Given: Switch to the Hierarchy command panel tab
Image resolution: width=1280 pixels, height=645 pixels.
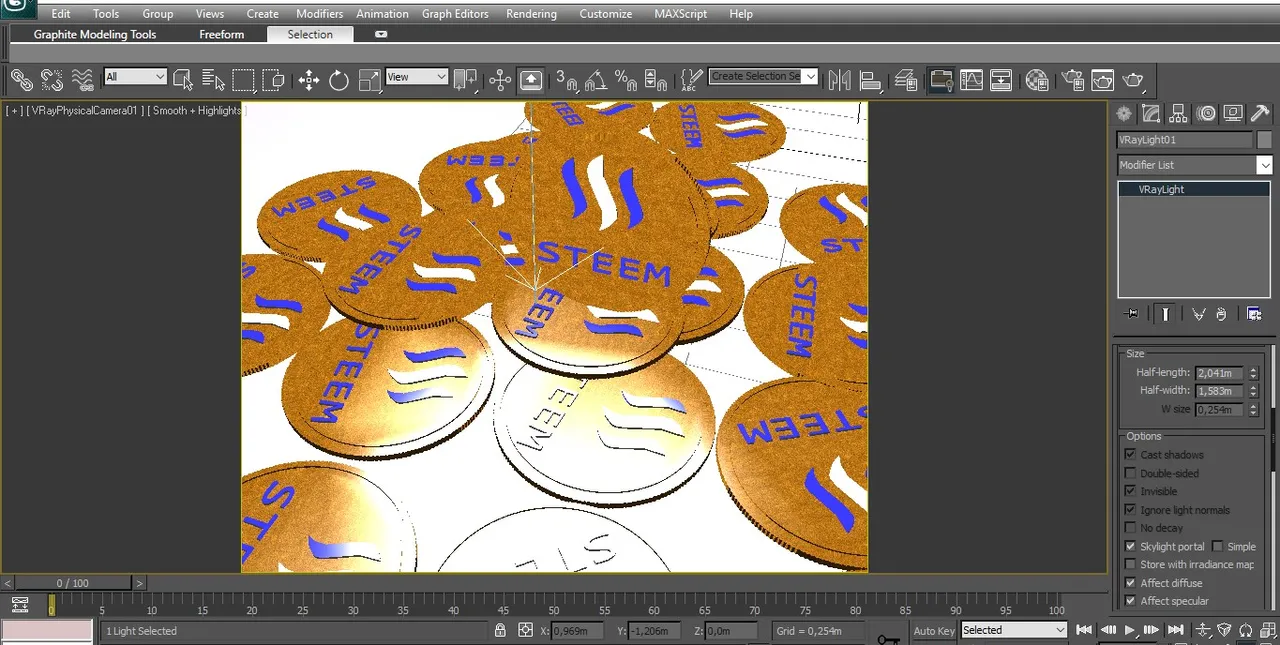Looking at the screenshot, I should (x=1179, y=114).
